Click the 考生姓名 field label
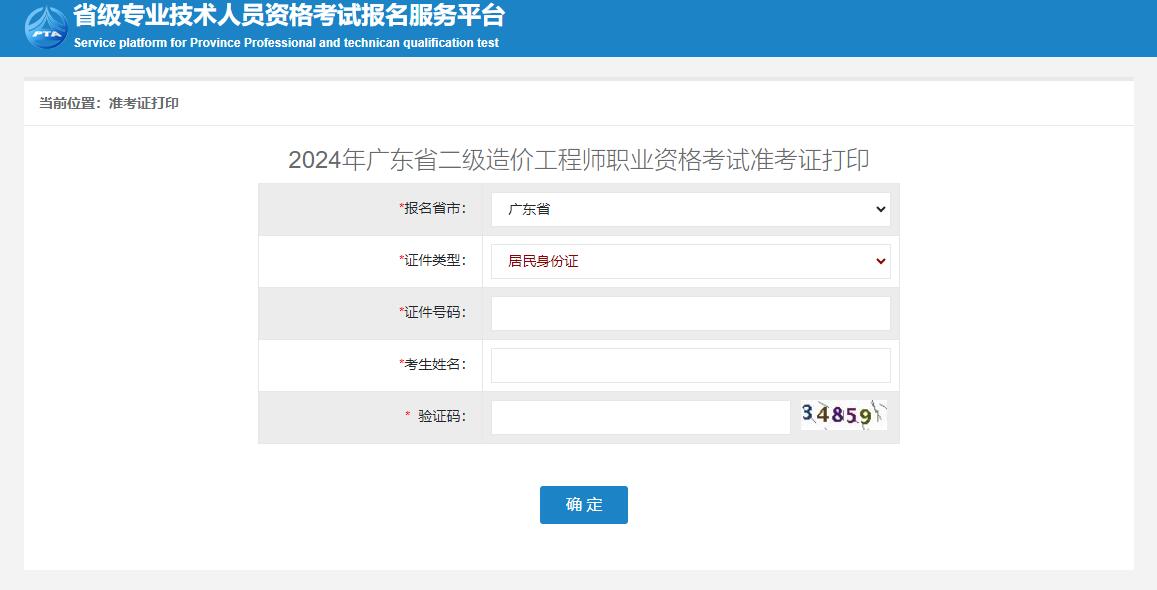Image resolution: width=1157 pixels, height=590 pixels. pyautogui.click(x=433, y=364)
